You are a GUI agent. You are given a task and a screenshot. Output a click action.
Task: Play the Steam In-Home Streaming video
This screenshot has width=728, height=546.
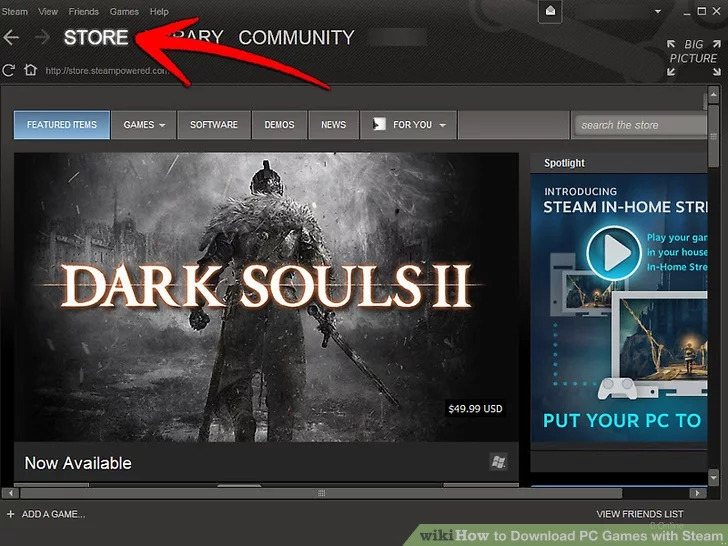click(x=613, y=254)
